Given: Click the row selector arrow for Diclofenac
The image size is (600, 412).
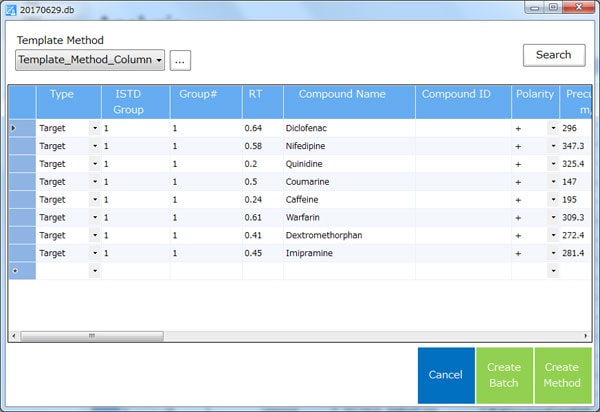Looking at the screenshot, I should point(14,129).
